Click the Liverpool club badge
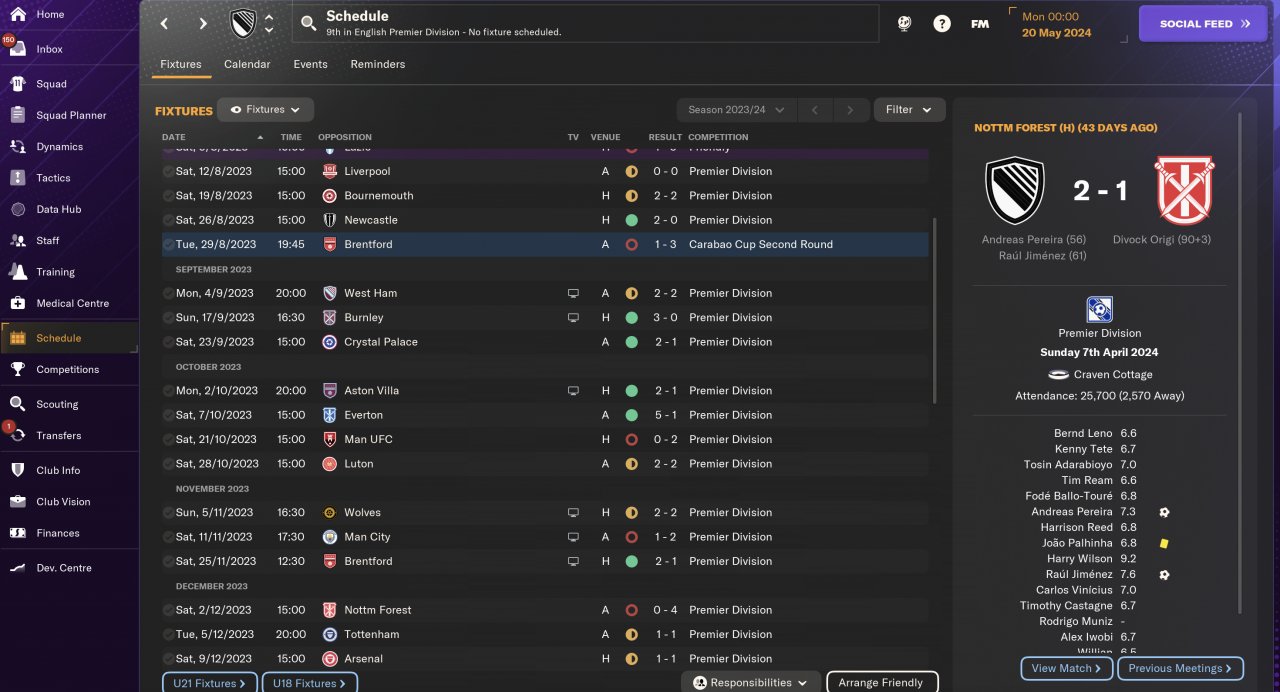 pyautogui.click(x=330, y=171)
